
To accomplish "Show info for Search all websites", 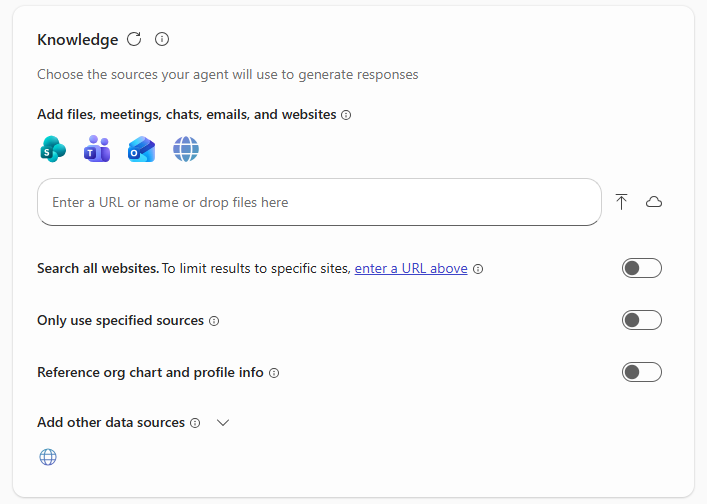I will coord(478,269).
